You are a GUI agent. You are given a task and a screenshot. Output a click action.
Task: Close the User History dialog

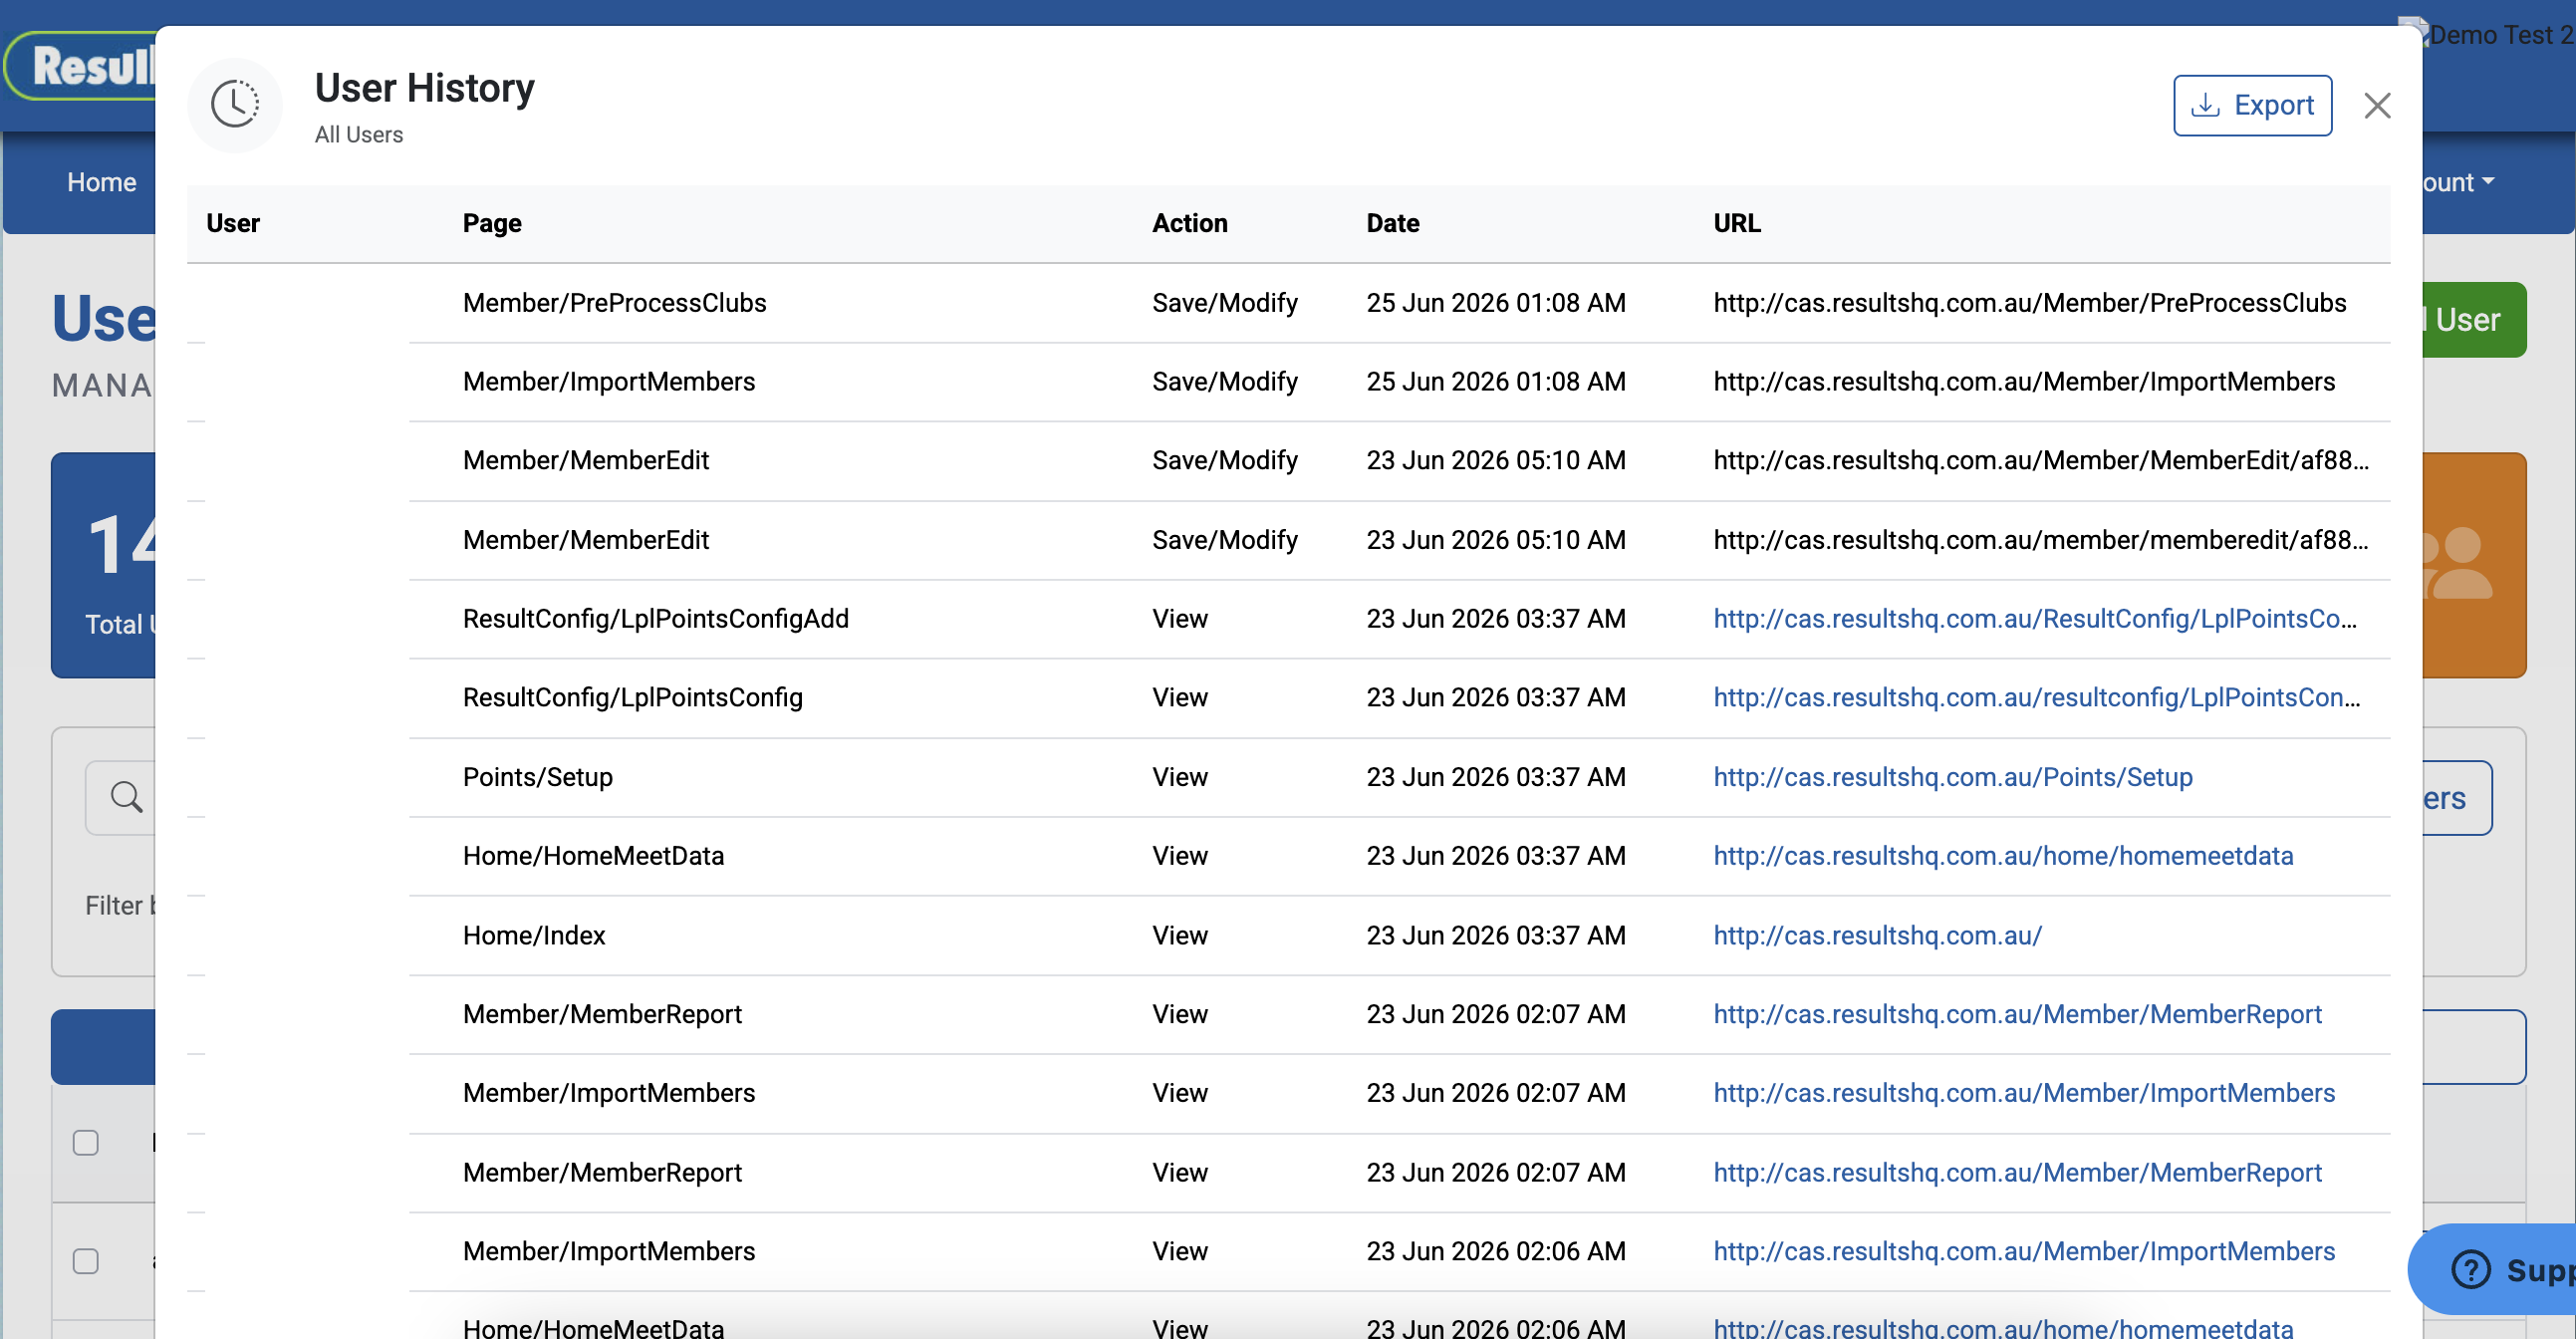(x=2377, y=105)
